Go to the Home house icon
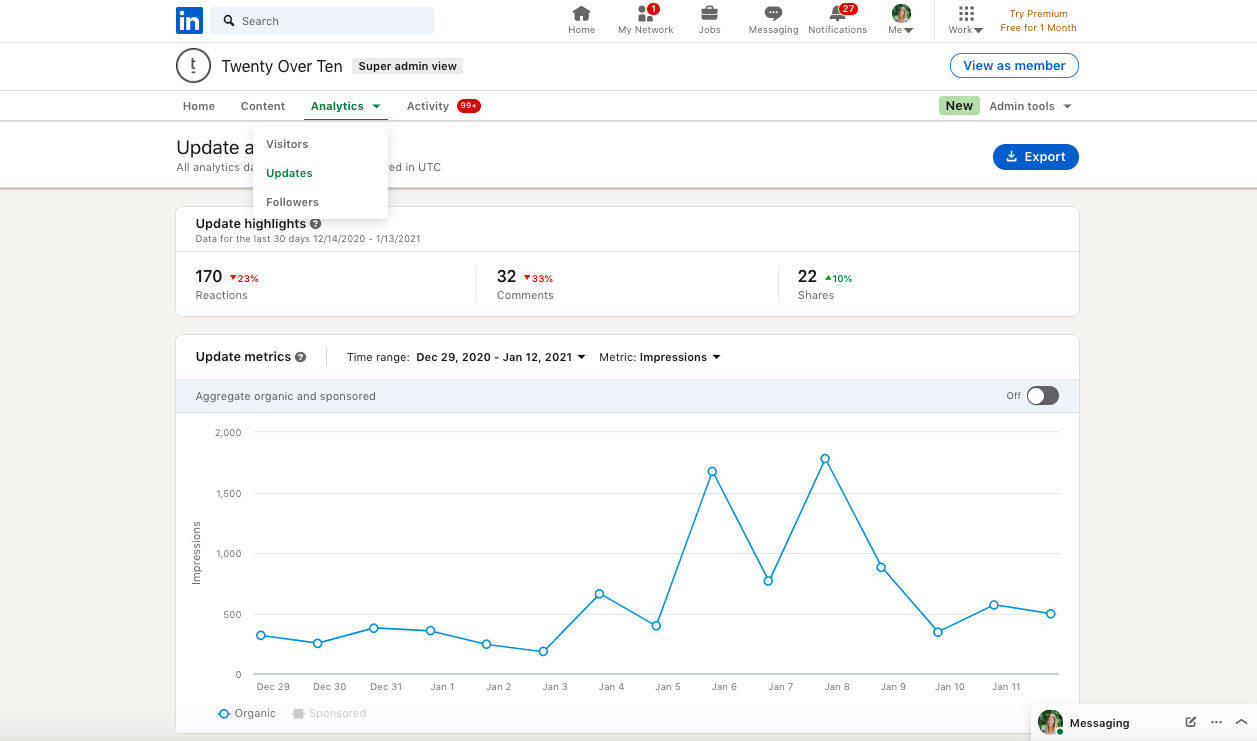 pos(581,14)
